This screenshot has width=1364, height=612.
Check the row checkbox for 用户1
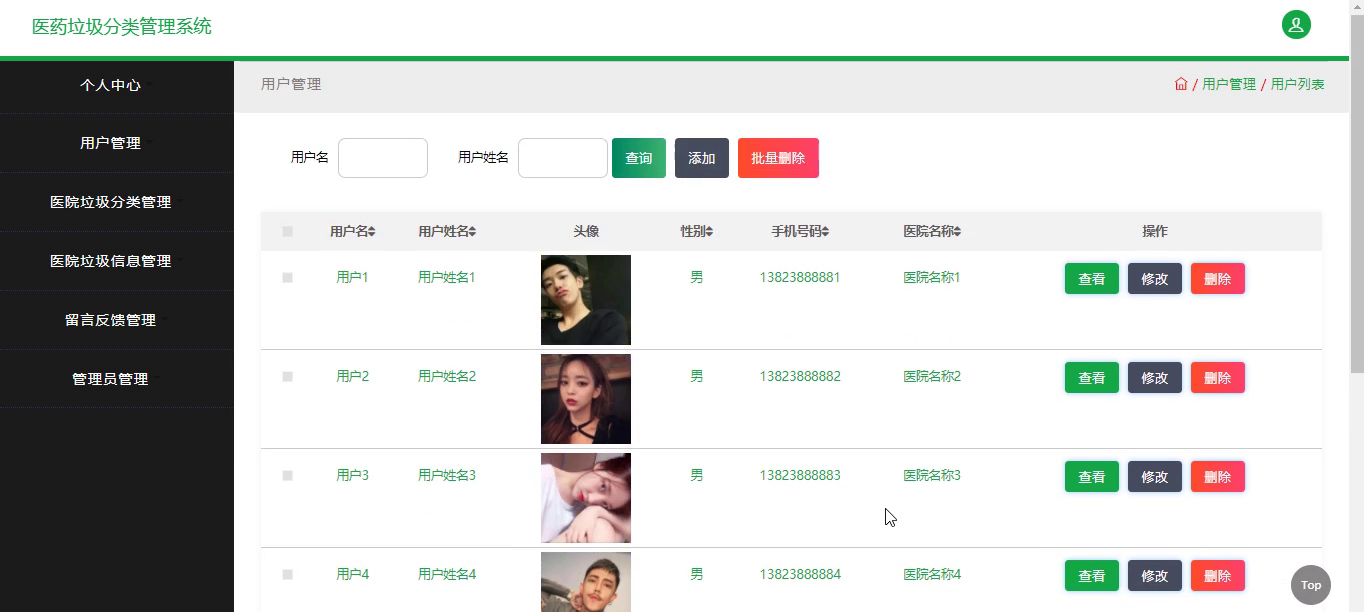pos(287,277)
